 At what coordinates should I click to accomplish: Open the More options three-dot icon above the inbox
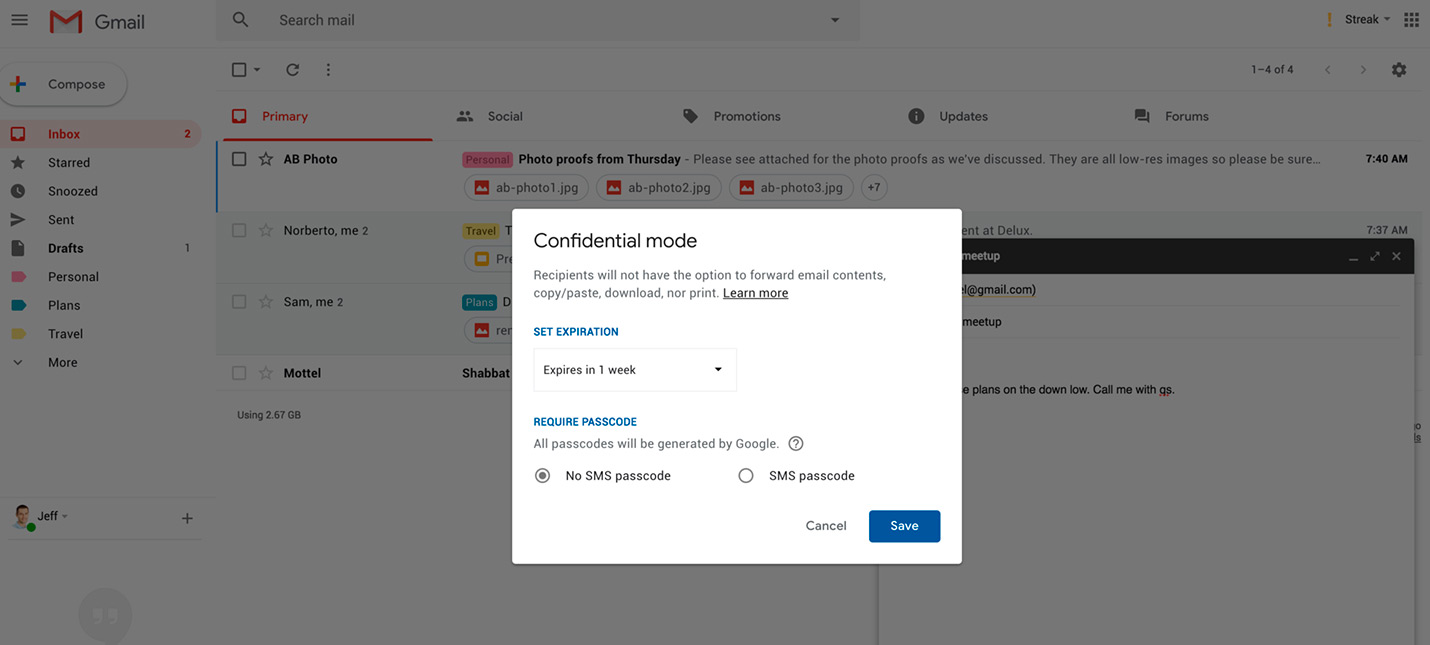coord(327,69)
